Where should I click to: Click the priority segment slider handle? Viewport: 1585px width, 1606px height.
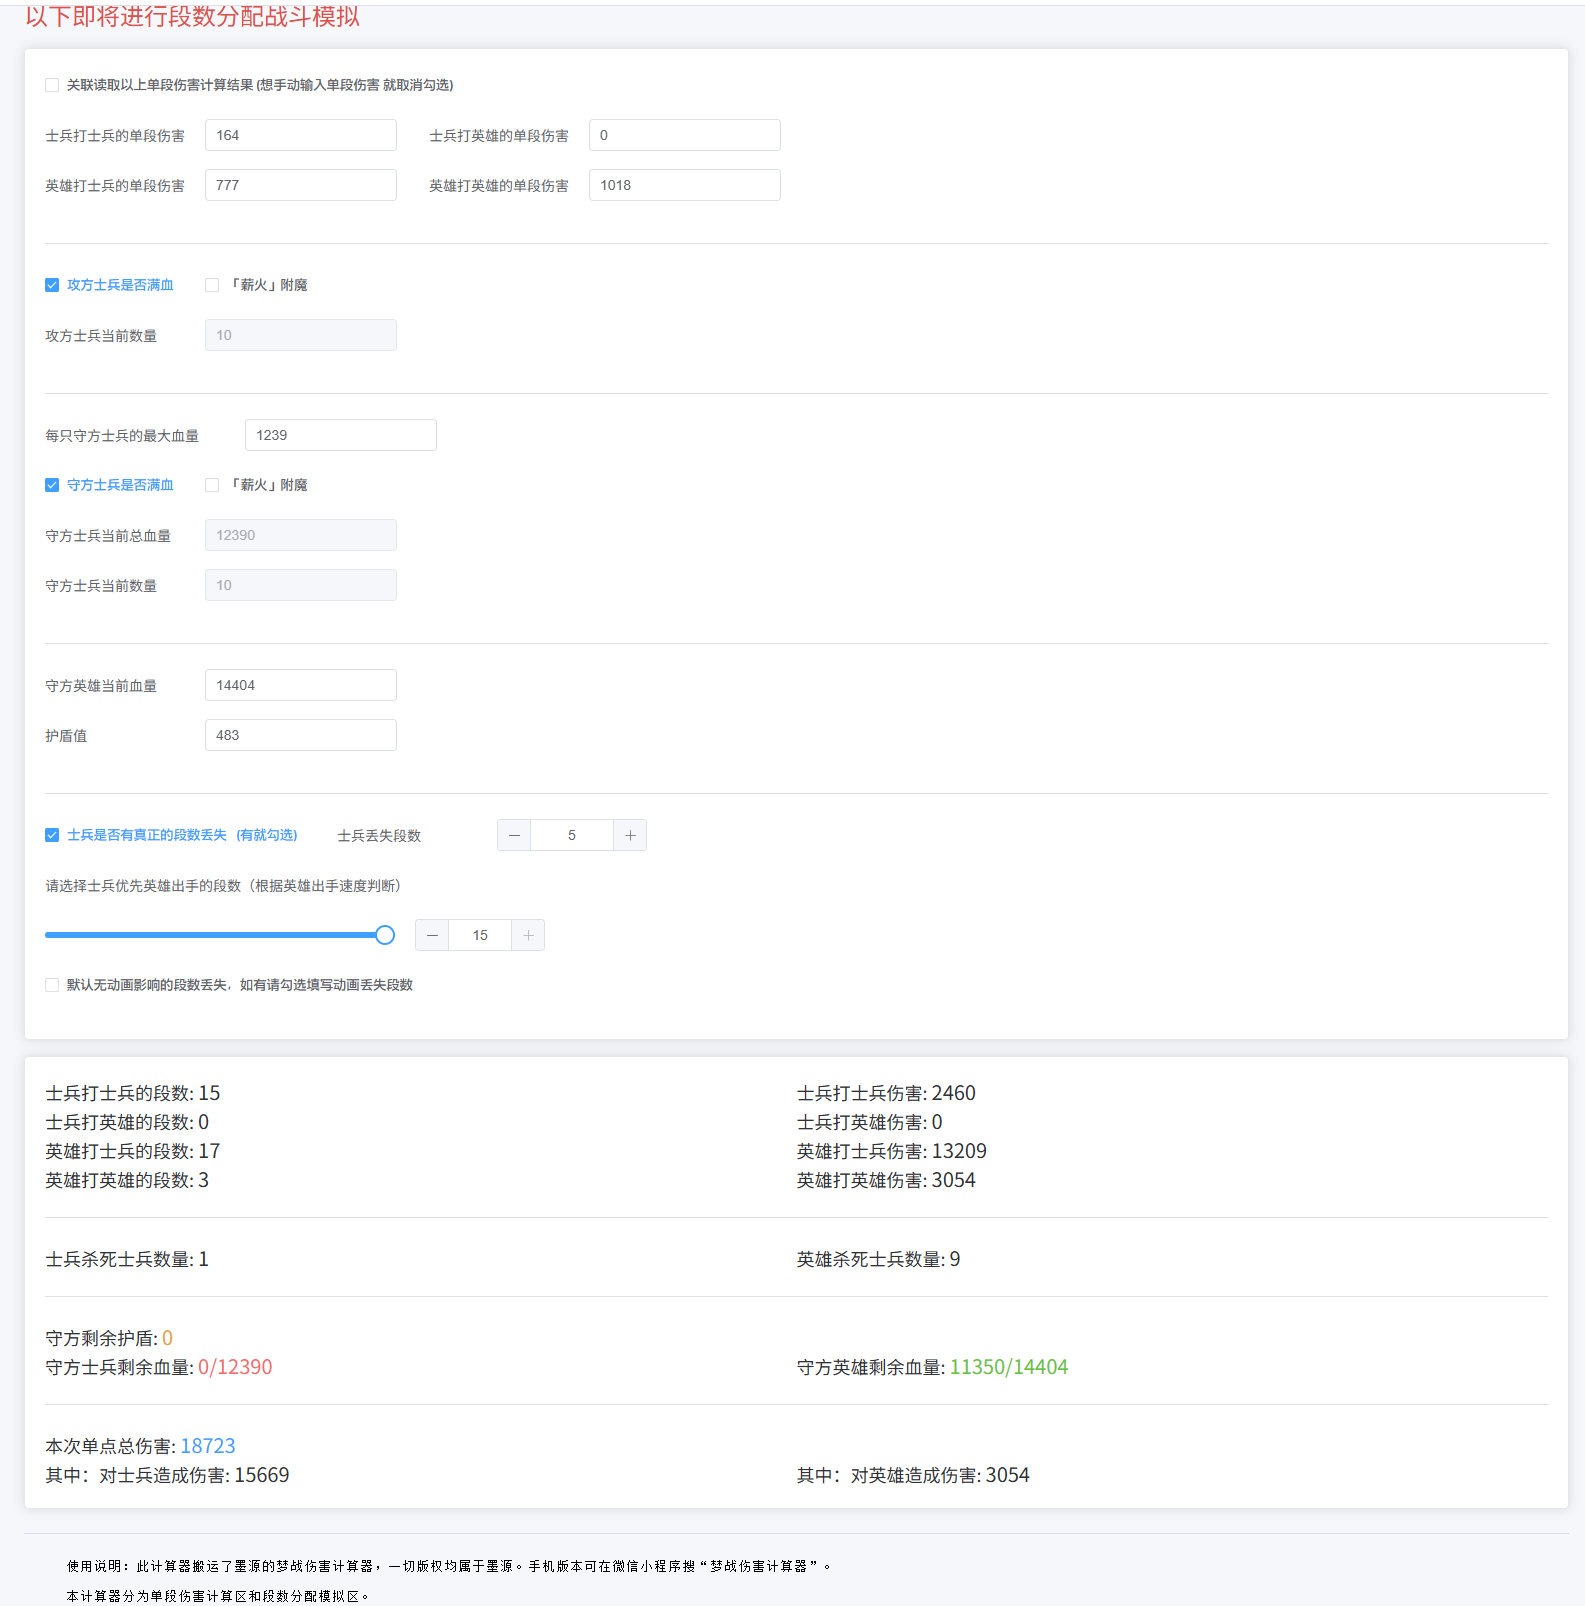[385, 935]
